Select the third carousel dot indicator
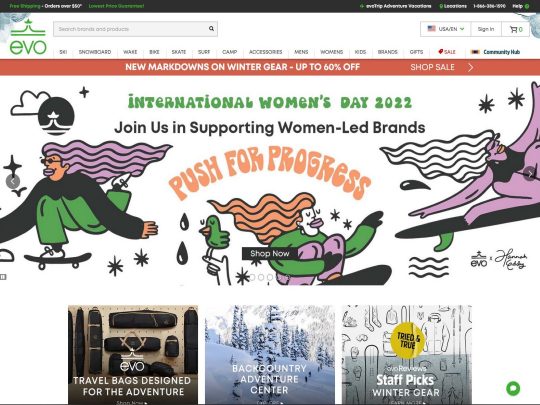Image resolution: width=540 pixels, height=405 pixels. (270, 277)
